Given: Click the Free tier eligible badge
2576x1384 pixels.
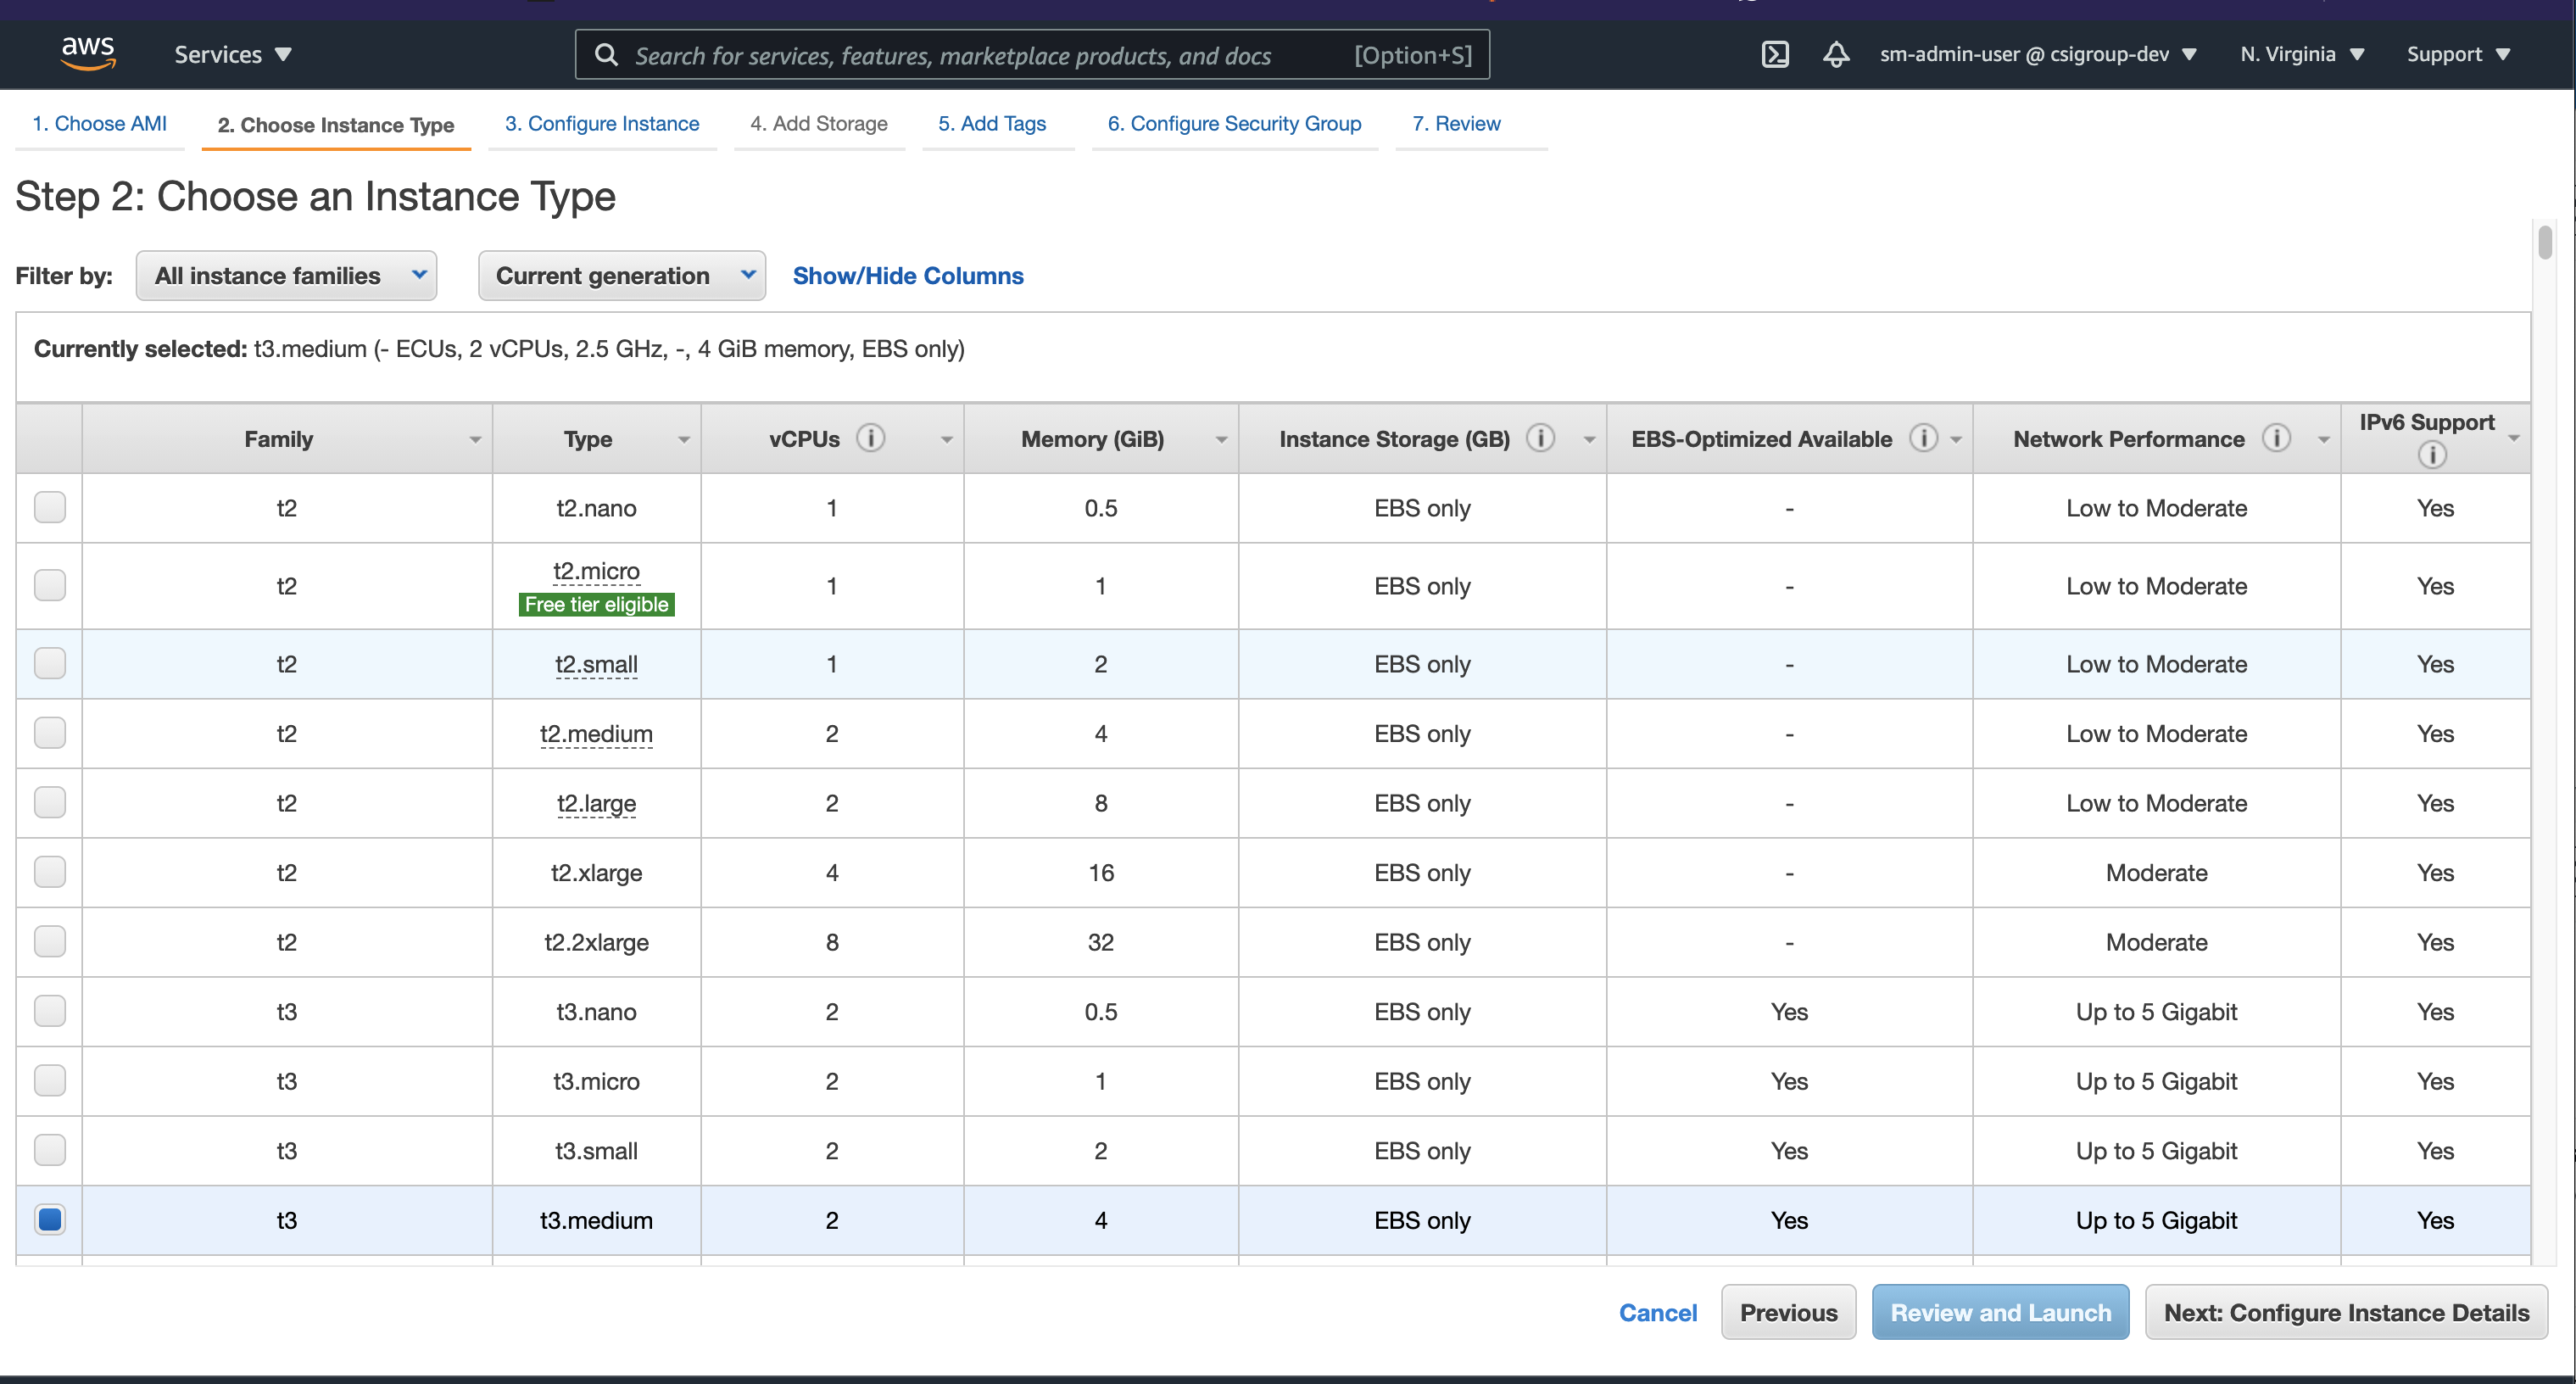Looking at the screenshot, I should (x=596, y=604).
